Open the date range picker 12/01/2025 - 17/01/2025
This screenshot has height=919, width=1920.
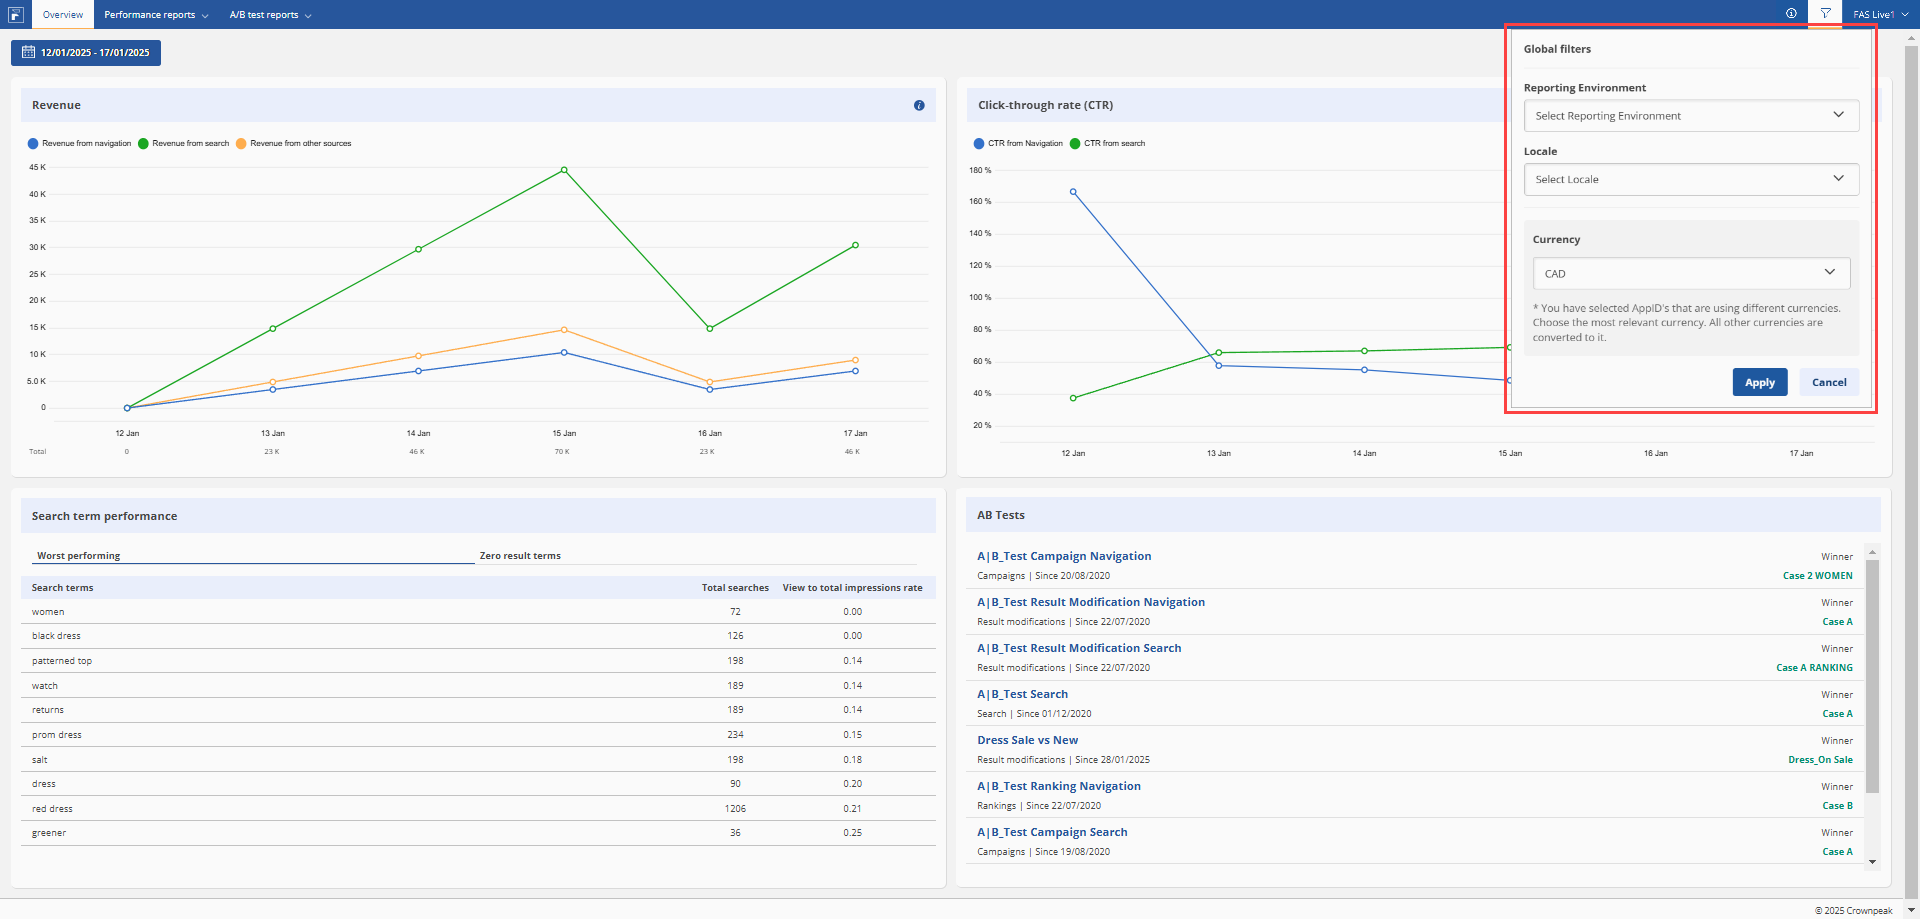tap(86, 52)
